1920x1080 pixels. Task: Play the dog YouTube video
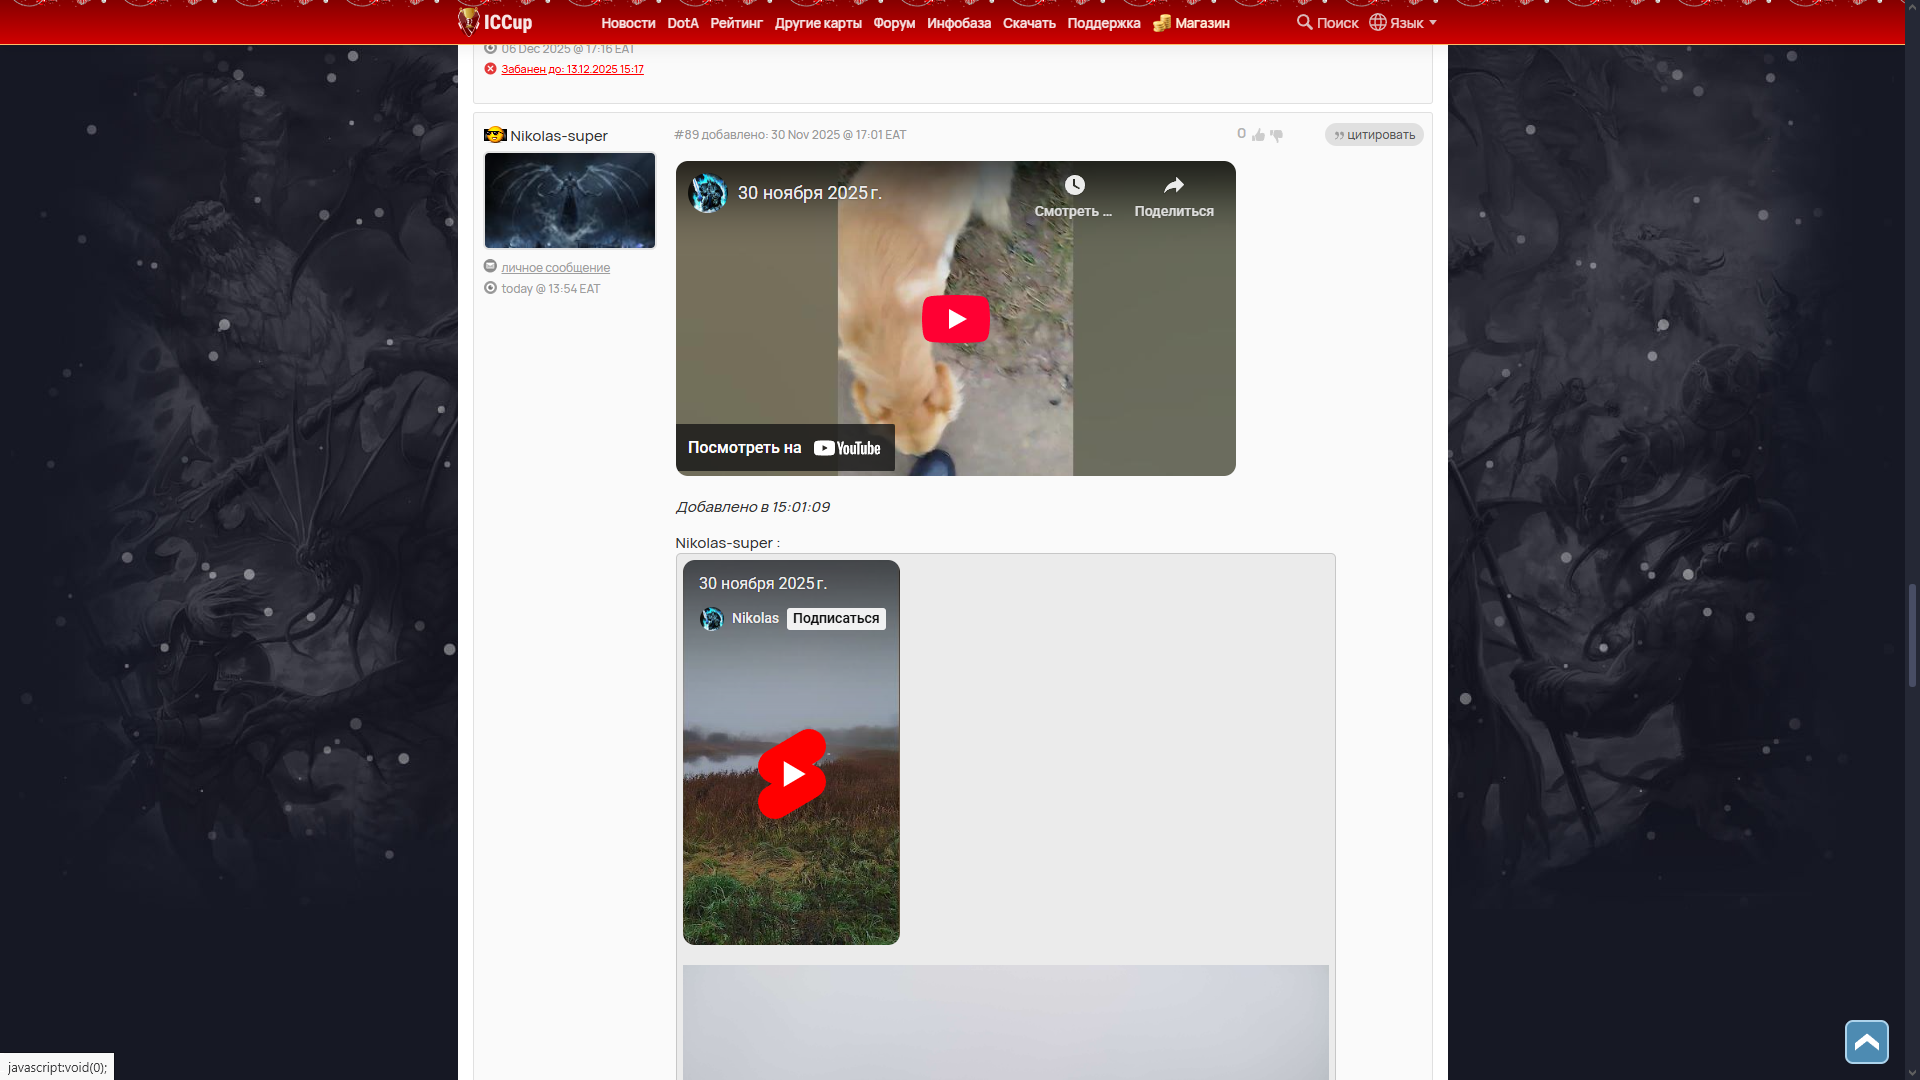tap(955, 319)
